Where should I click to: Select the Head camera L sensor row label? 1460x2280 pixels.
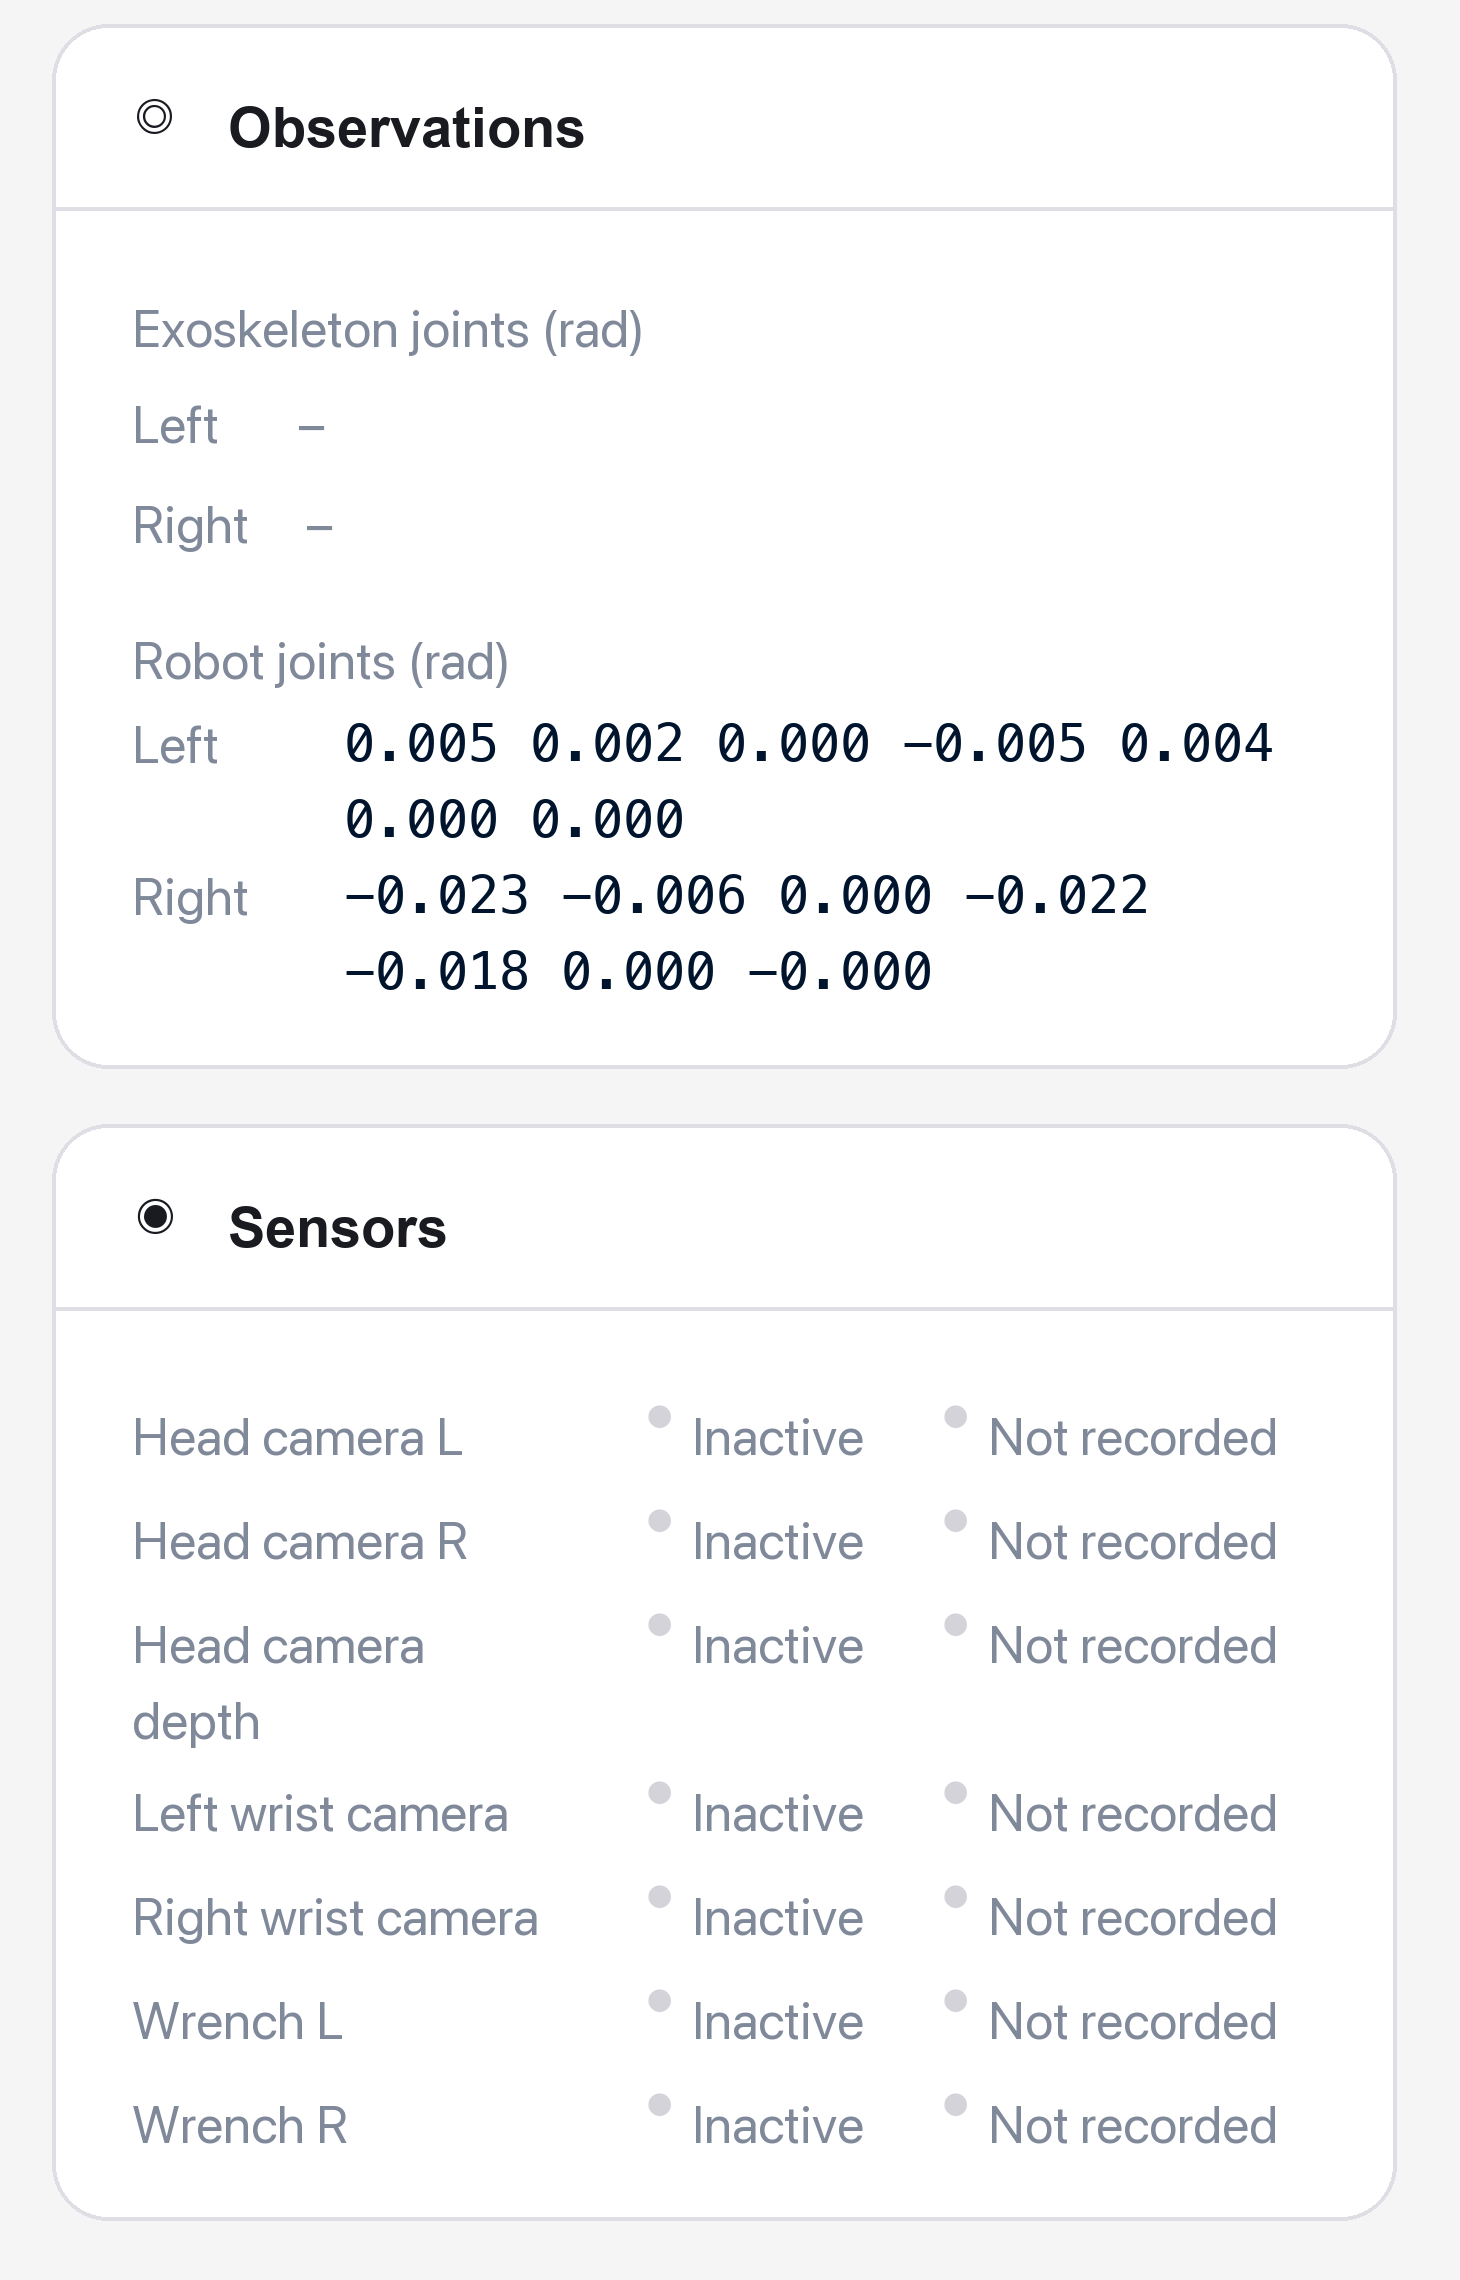(298, 1439)
